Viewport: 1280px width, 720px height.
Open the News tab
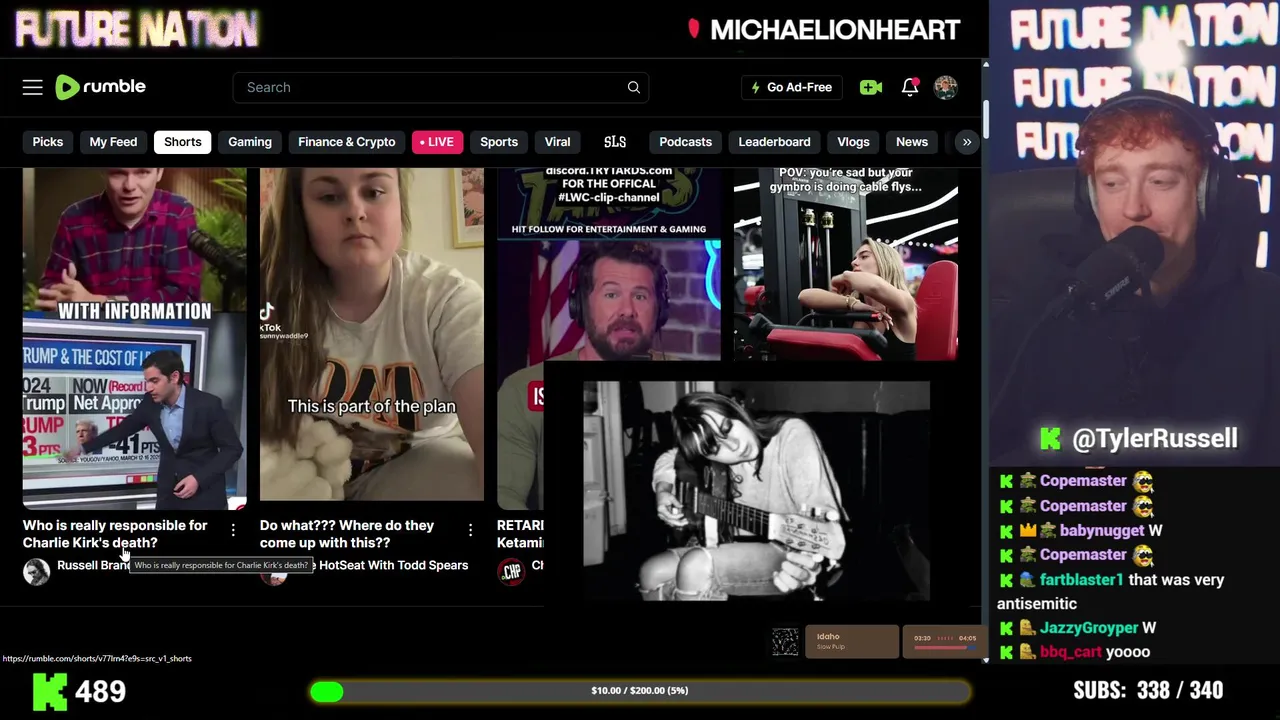click(912, 142)
